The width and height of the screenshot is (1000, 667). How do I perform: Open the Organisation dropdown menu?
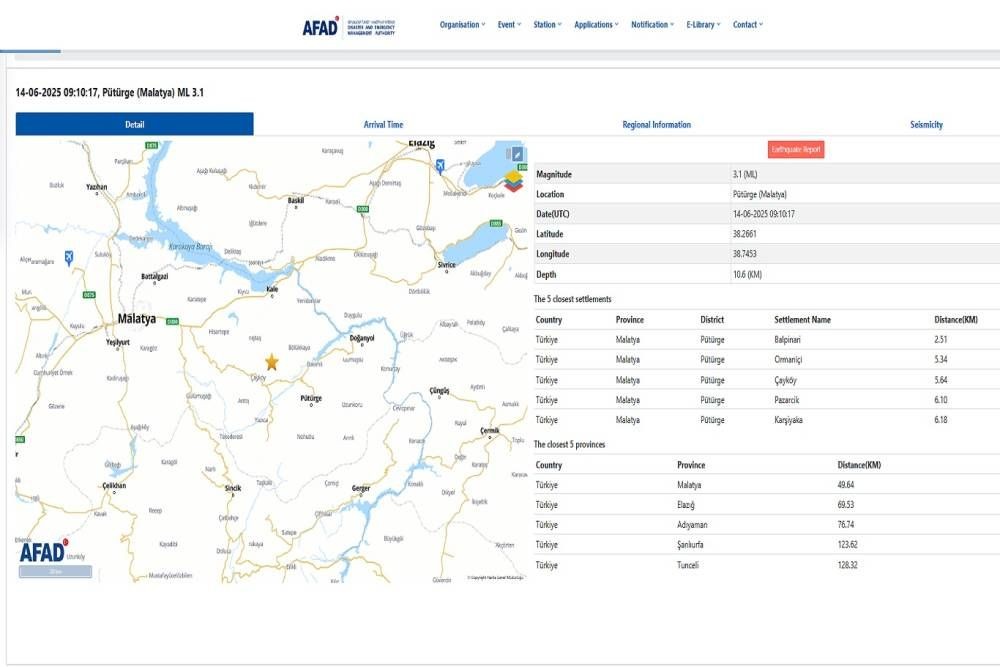[x=460, y=24]
